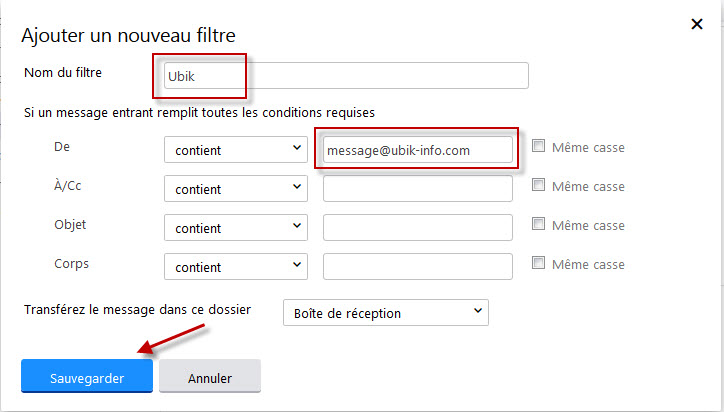The height and width of the screenshot is (412, 724).
Task: Tick Même casse checkbox for Corps row
Action: click(x=539, y=263)
